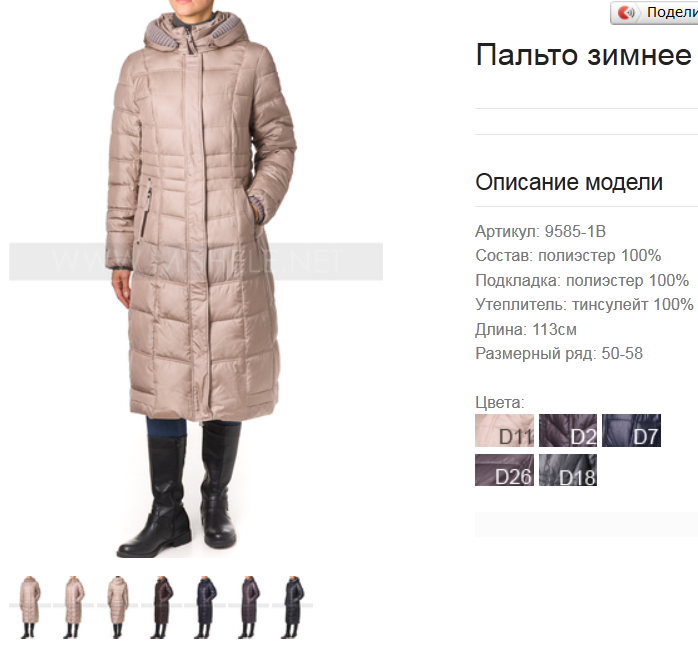Click the Артикул 9585-1B text

tap(540, 231)
